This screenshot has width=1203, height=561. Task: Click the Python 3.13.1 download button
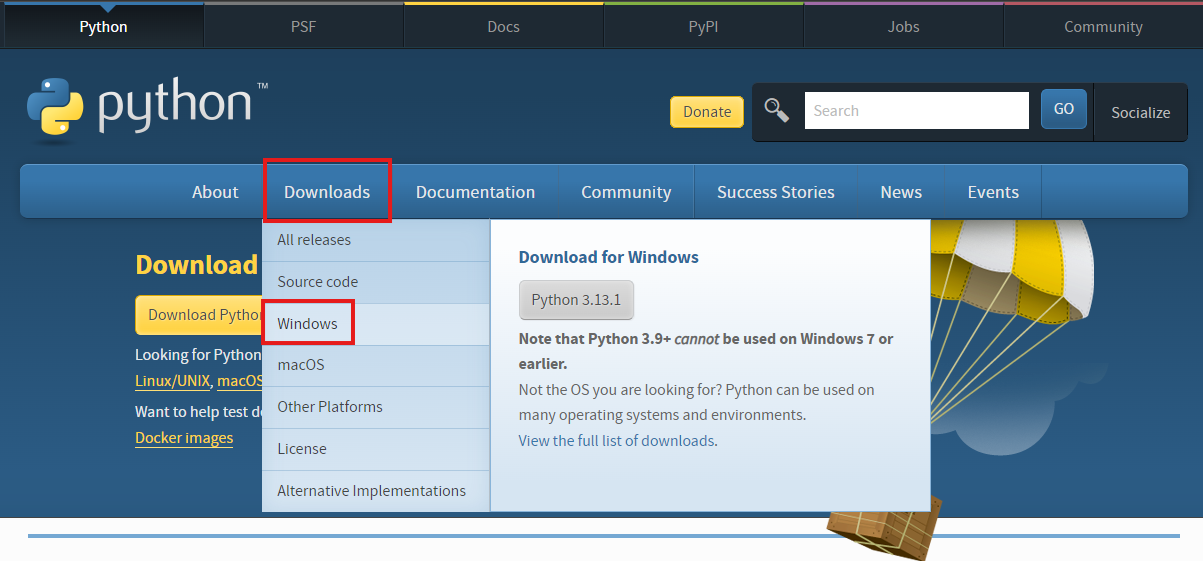pyautogui.click(x=576, y=300)
